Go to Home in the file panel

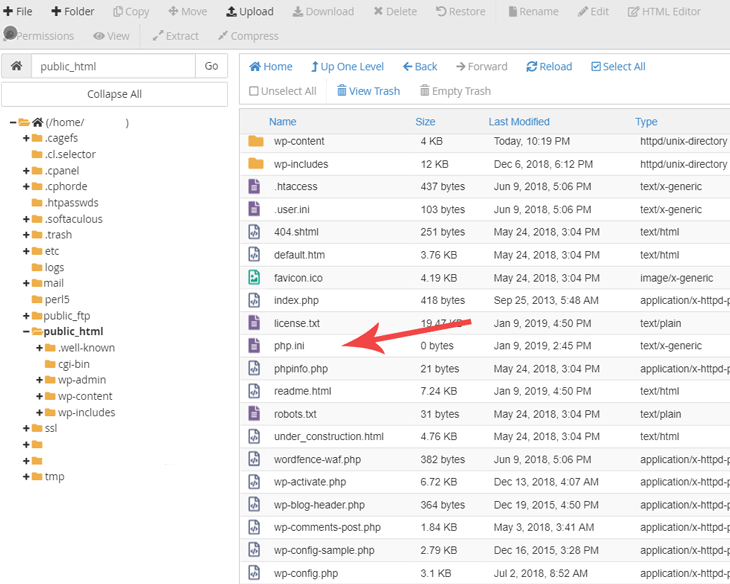271,67
